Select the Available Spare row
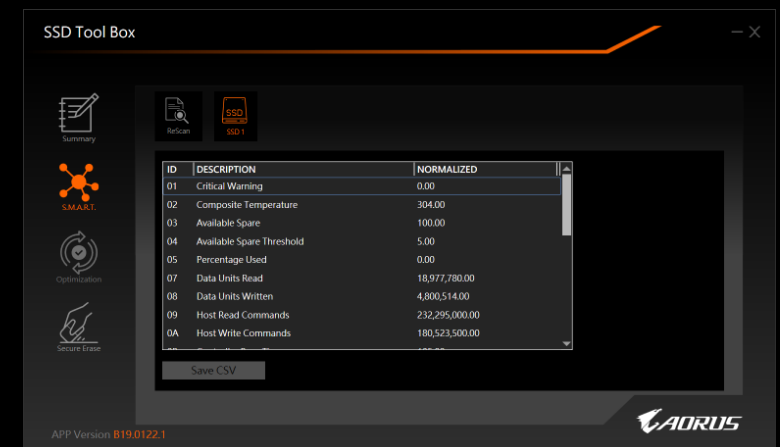 coord(362,223)
